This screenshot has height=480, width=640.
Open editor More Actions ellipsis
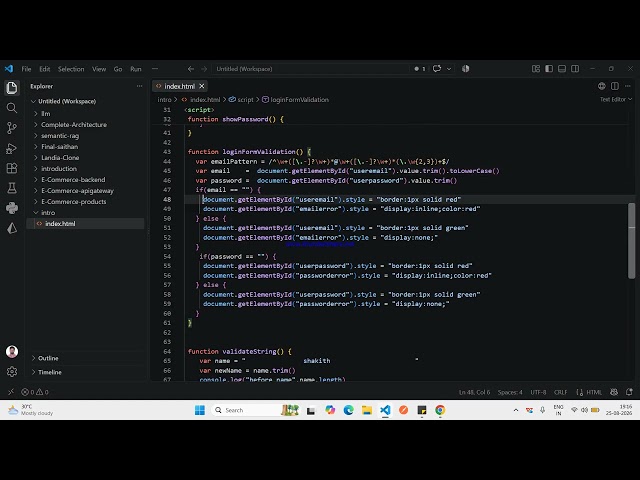[x=628, y=86]
